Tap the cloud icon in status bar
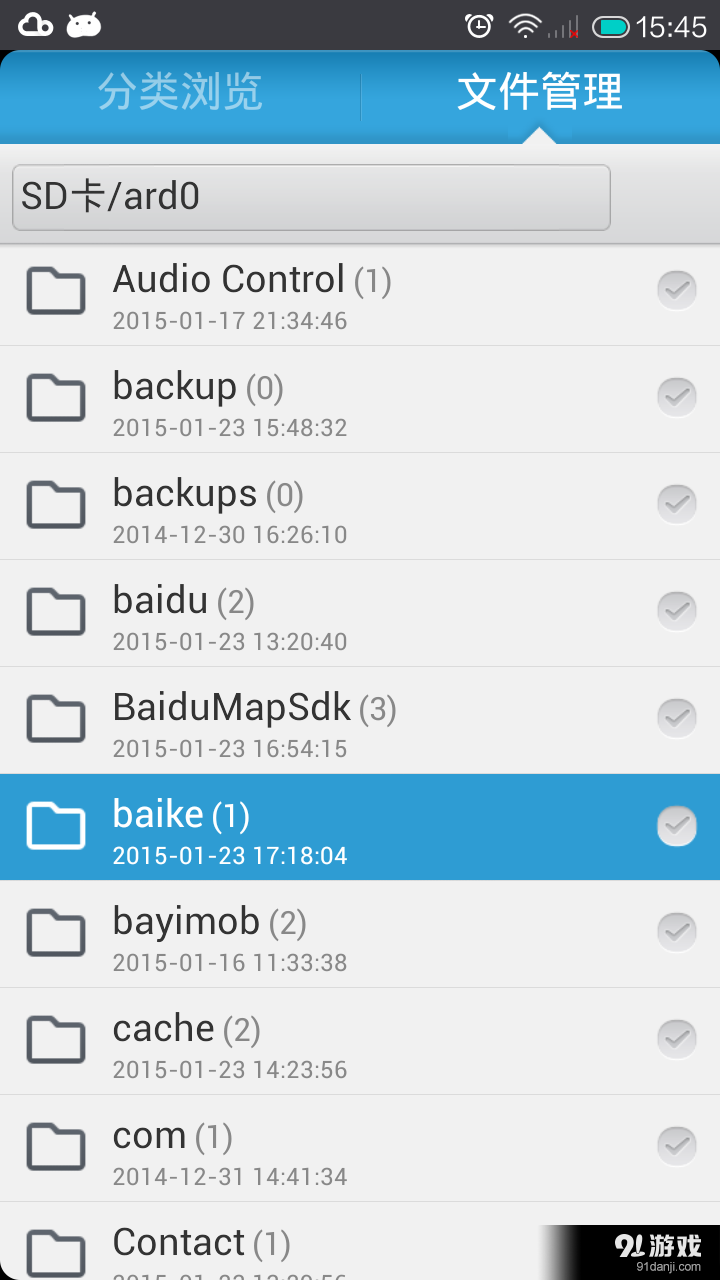This screenshot has width=720, height=1280. (x=36, y=25)
